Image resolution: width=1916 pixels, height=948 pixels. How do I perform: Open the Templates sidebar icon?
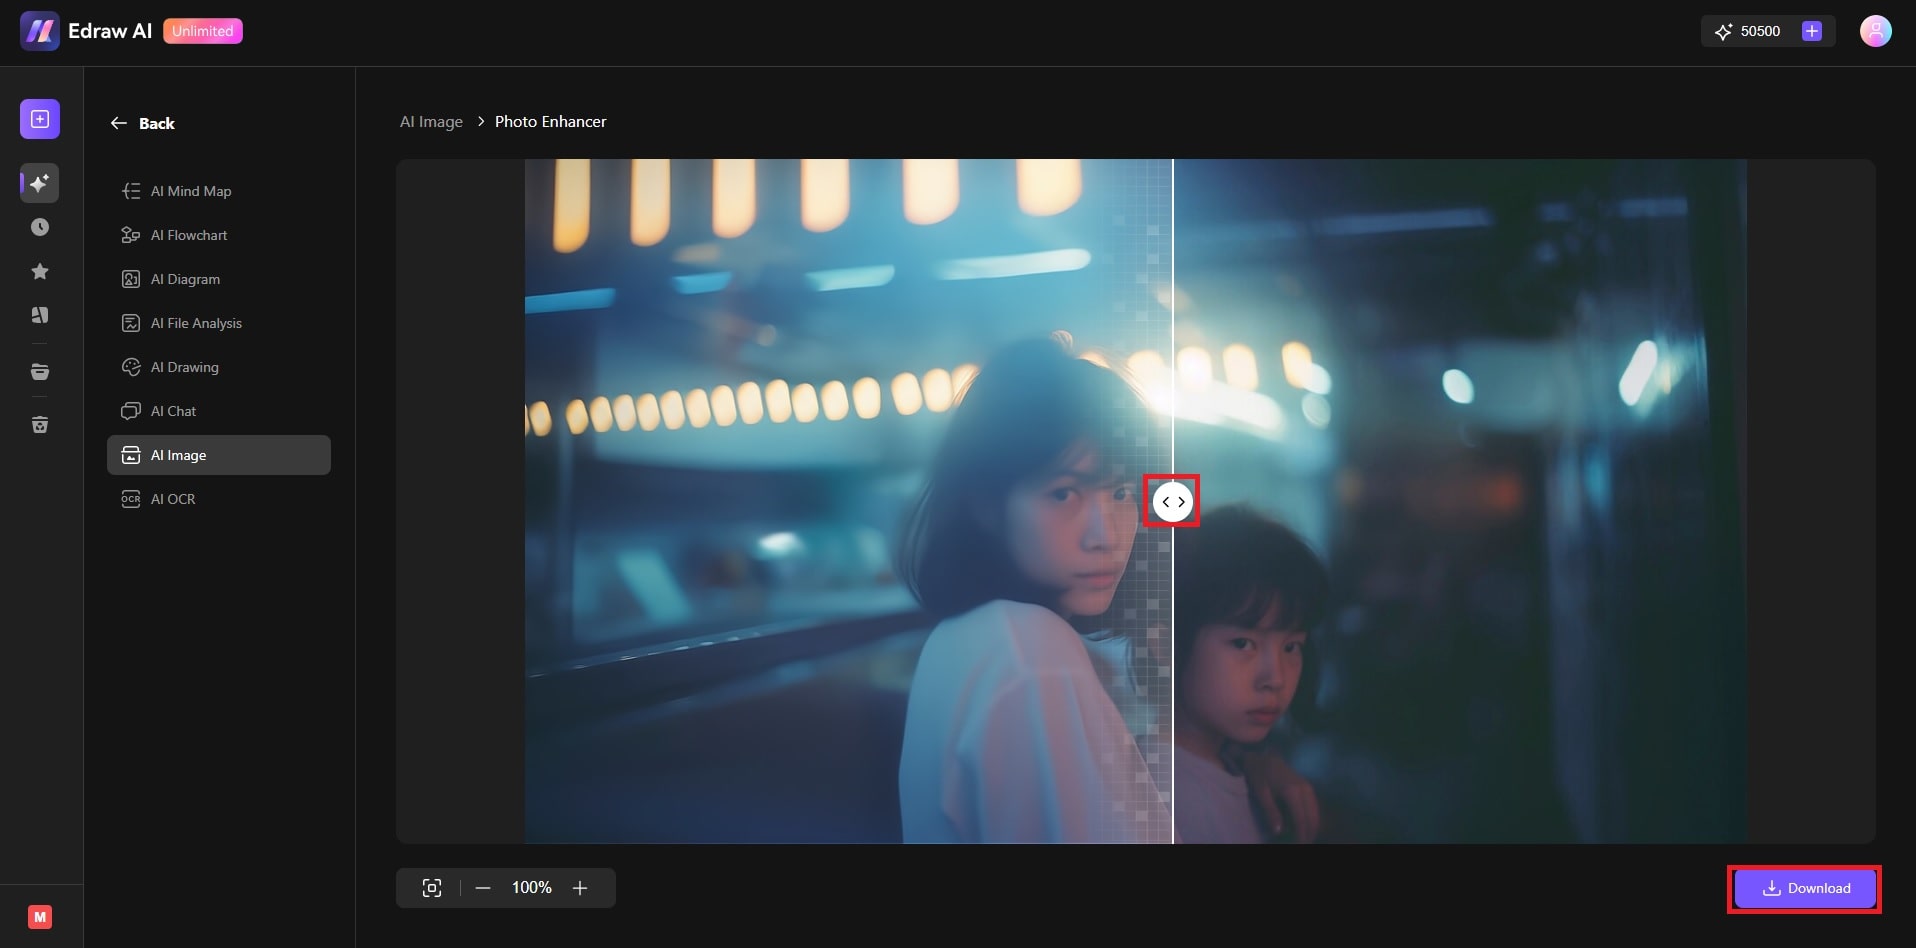tap(40, 315)
